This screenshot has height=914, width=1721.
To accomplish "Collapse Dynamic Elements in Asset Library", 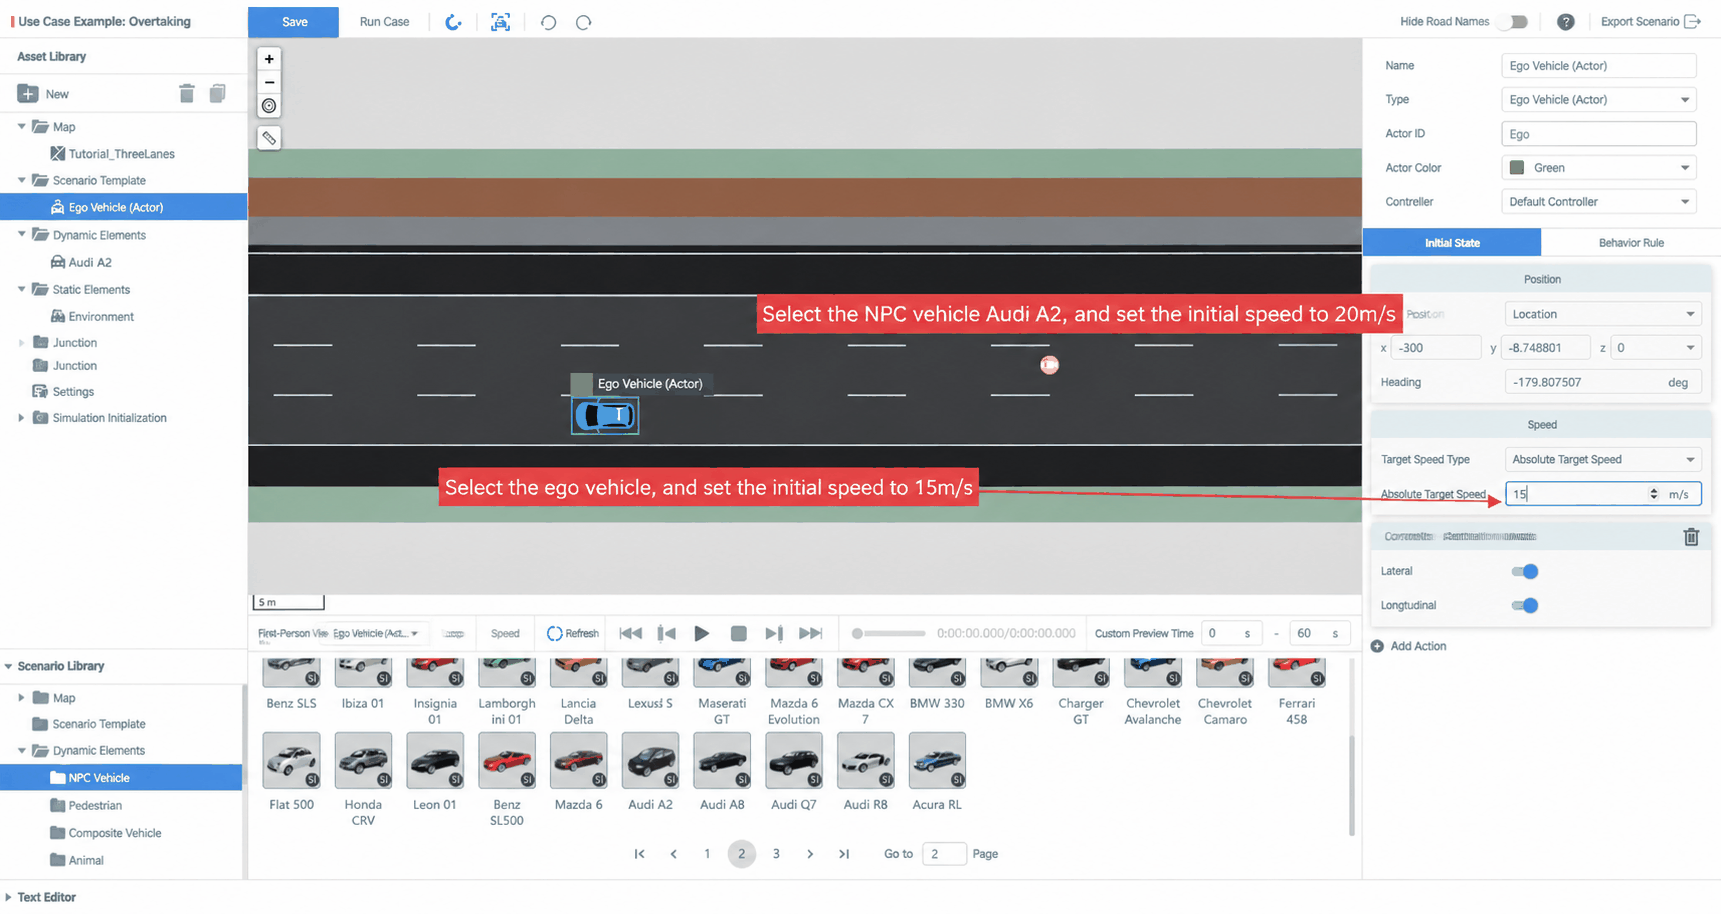I will click(22, 235).
